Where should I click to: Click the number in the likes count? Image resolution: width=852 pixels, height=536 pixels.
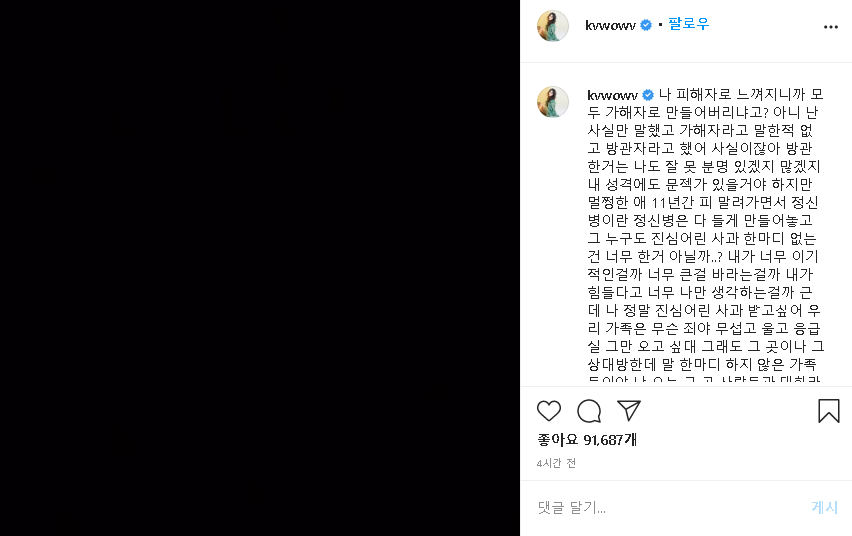(x=603, y=440)
